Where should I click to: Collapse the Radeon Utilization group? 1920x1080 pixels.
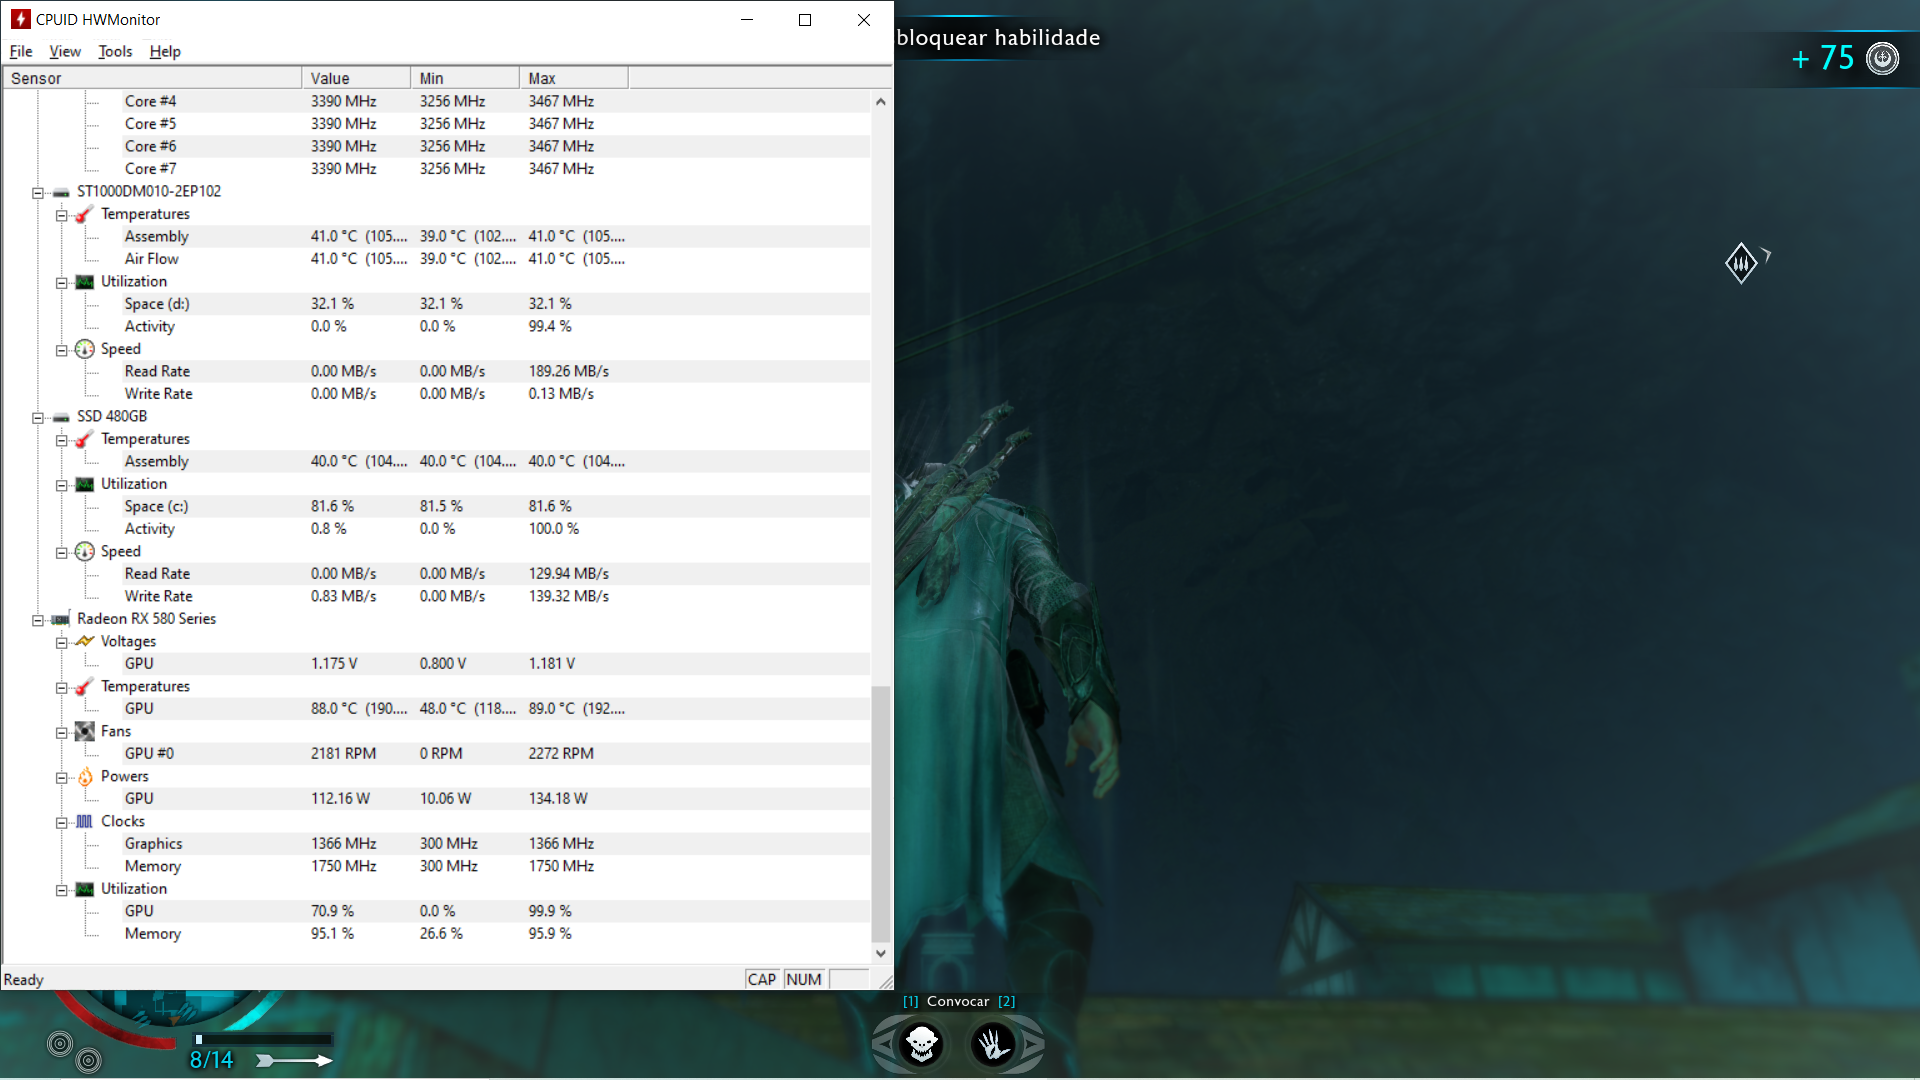pyautogui.click(x=62, y=890)
